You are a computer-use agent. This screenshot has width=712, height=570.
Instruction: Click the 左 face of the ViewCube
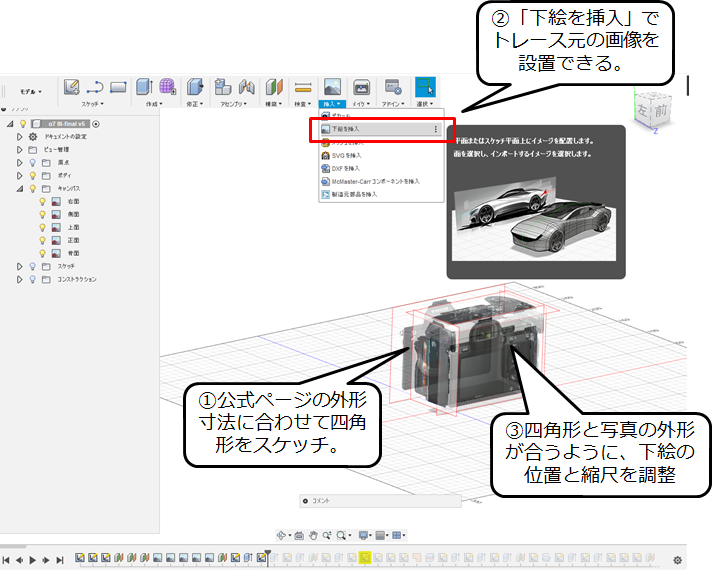(x=642, y=109)
